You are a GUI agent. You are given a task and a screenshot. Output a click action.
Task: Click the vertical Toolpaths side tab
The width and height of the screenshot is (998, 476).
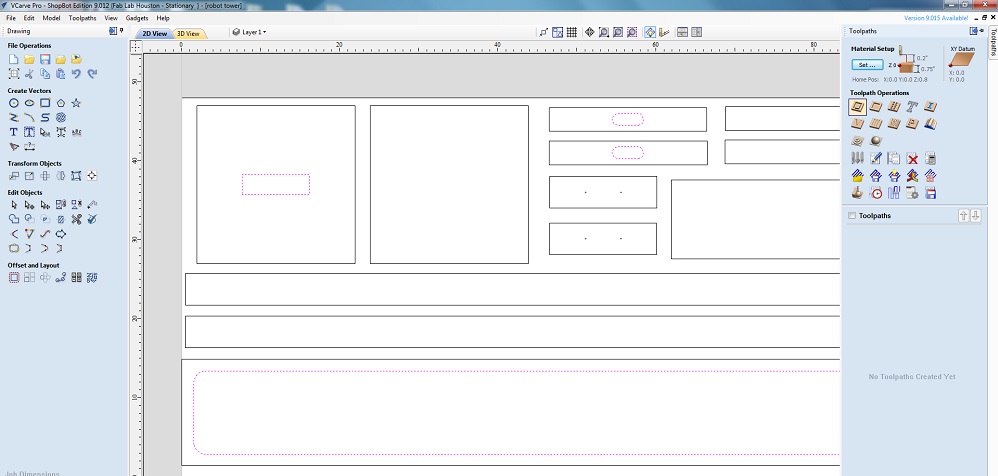(x=992, y=43)
